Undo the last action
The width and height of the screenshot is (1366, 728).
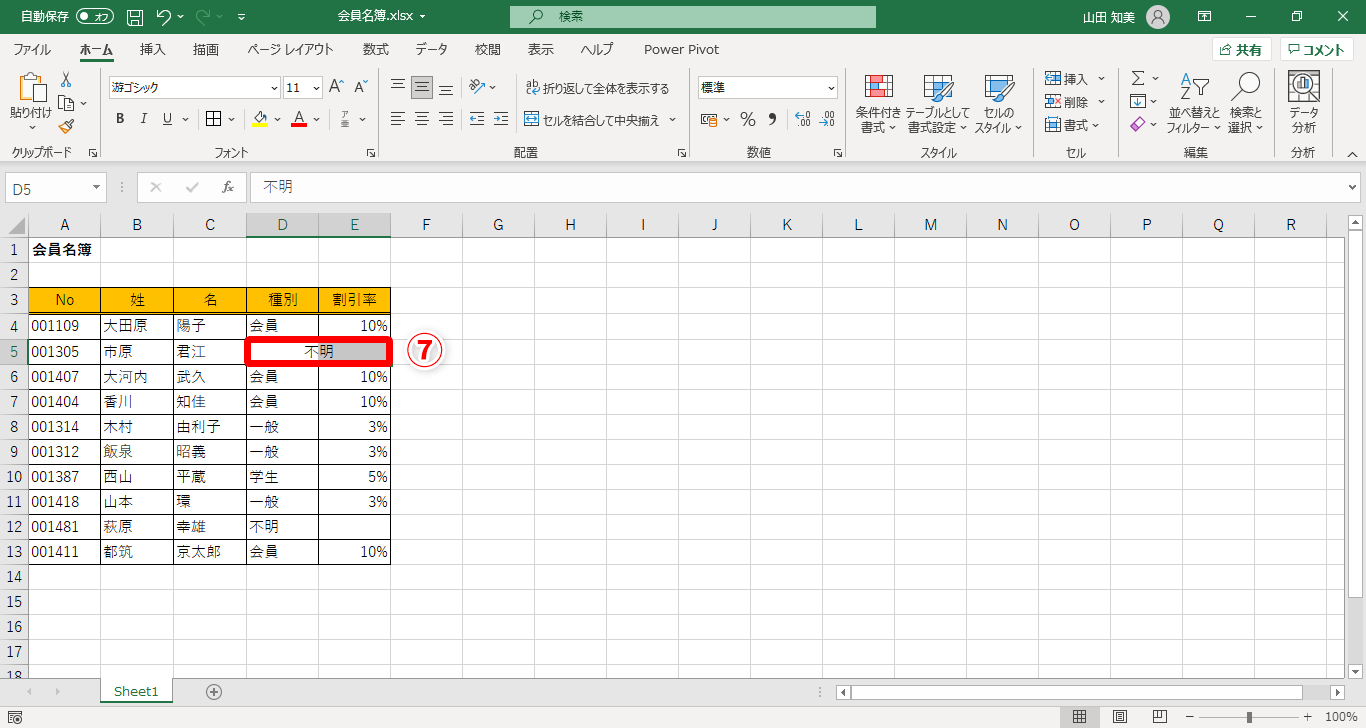(165, 17)
